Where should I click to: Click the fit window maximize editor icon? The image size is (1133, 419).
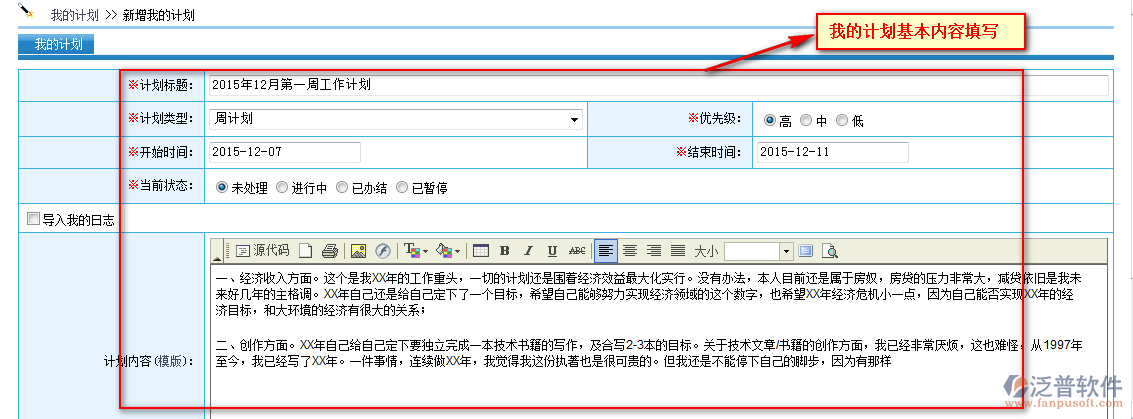[x=806, y=251]
